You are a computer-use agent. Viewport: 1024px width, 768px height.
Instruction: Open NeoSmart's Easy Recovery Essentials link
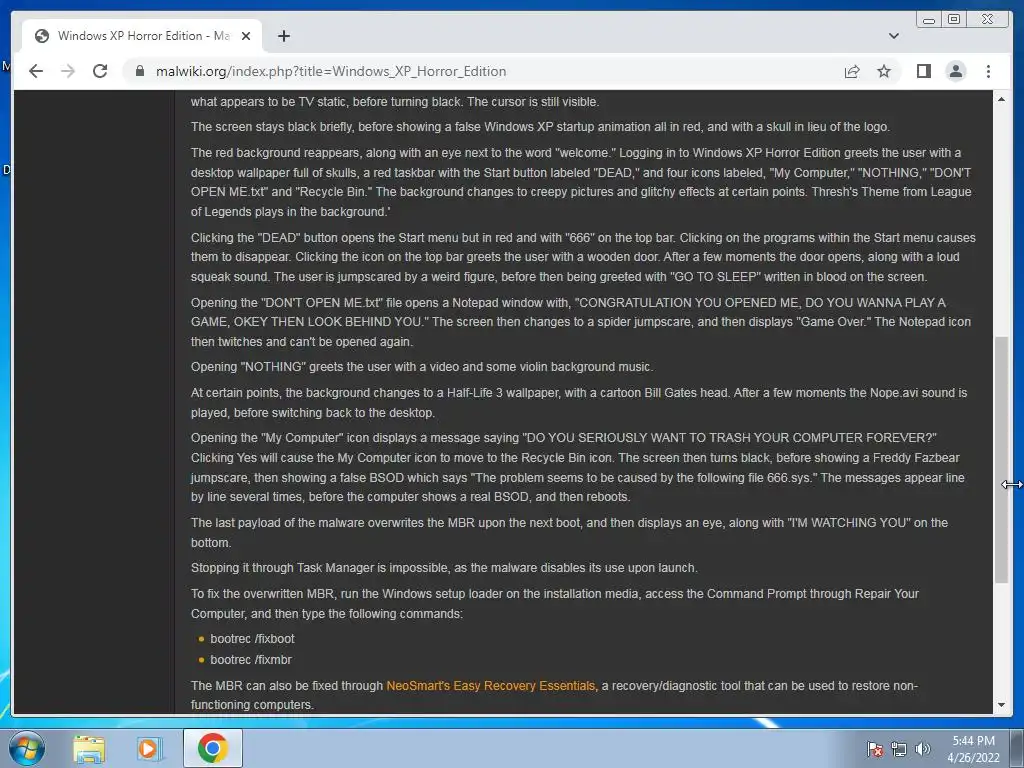coord(490,686)
